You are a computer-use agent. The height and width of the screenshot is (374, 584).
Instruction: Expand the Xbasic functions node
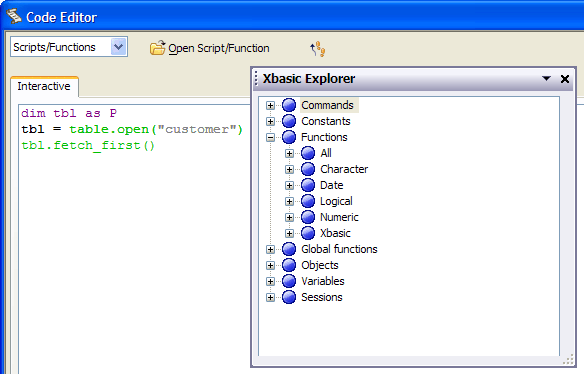point(289,234)
